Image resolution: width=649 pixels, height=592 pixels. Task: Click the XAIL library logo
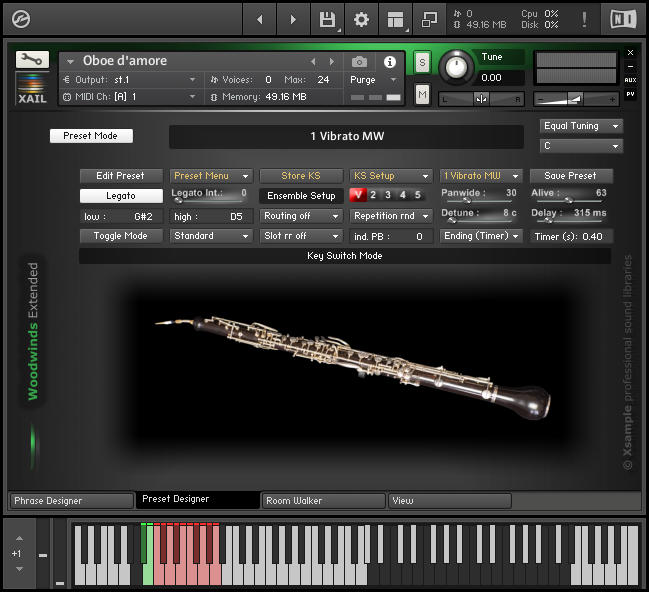pos(32,88)
